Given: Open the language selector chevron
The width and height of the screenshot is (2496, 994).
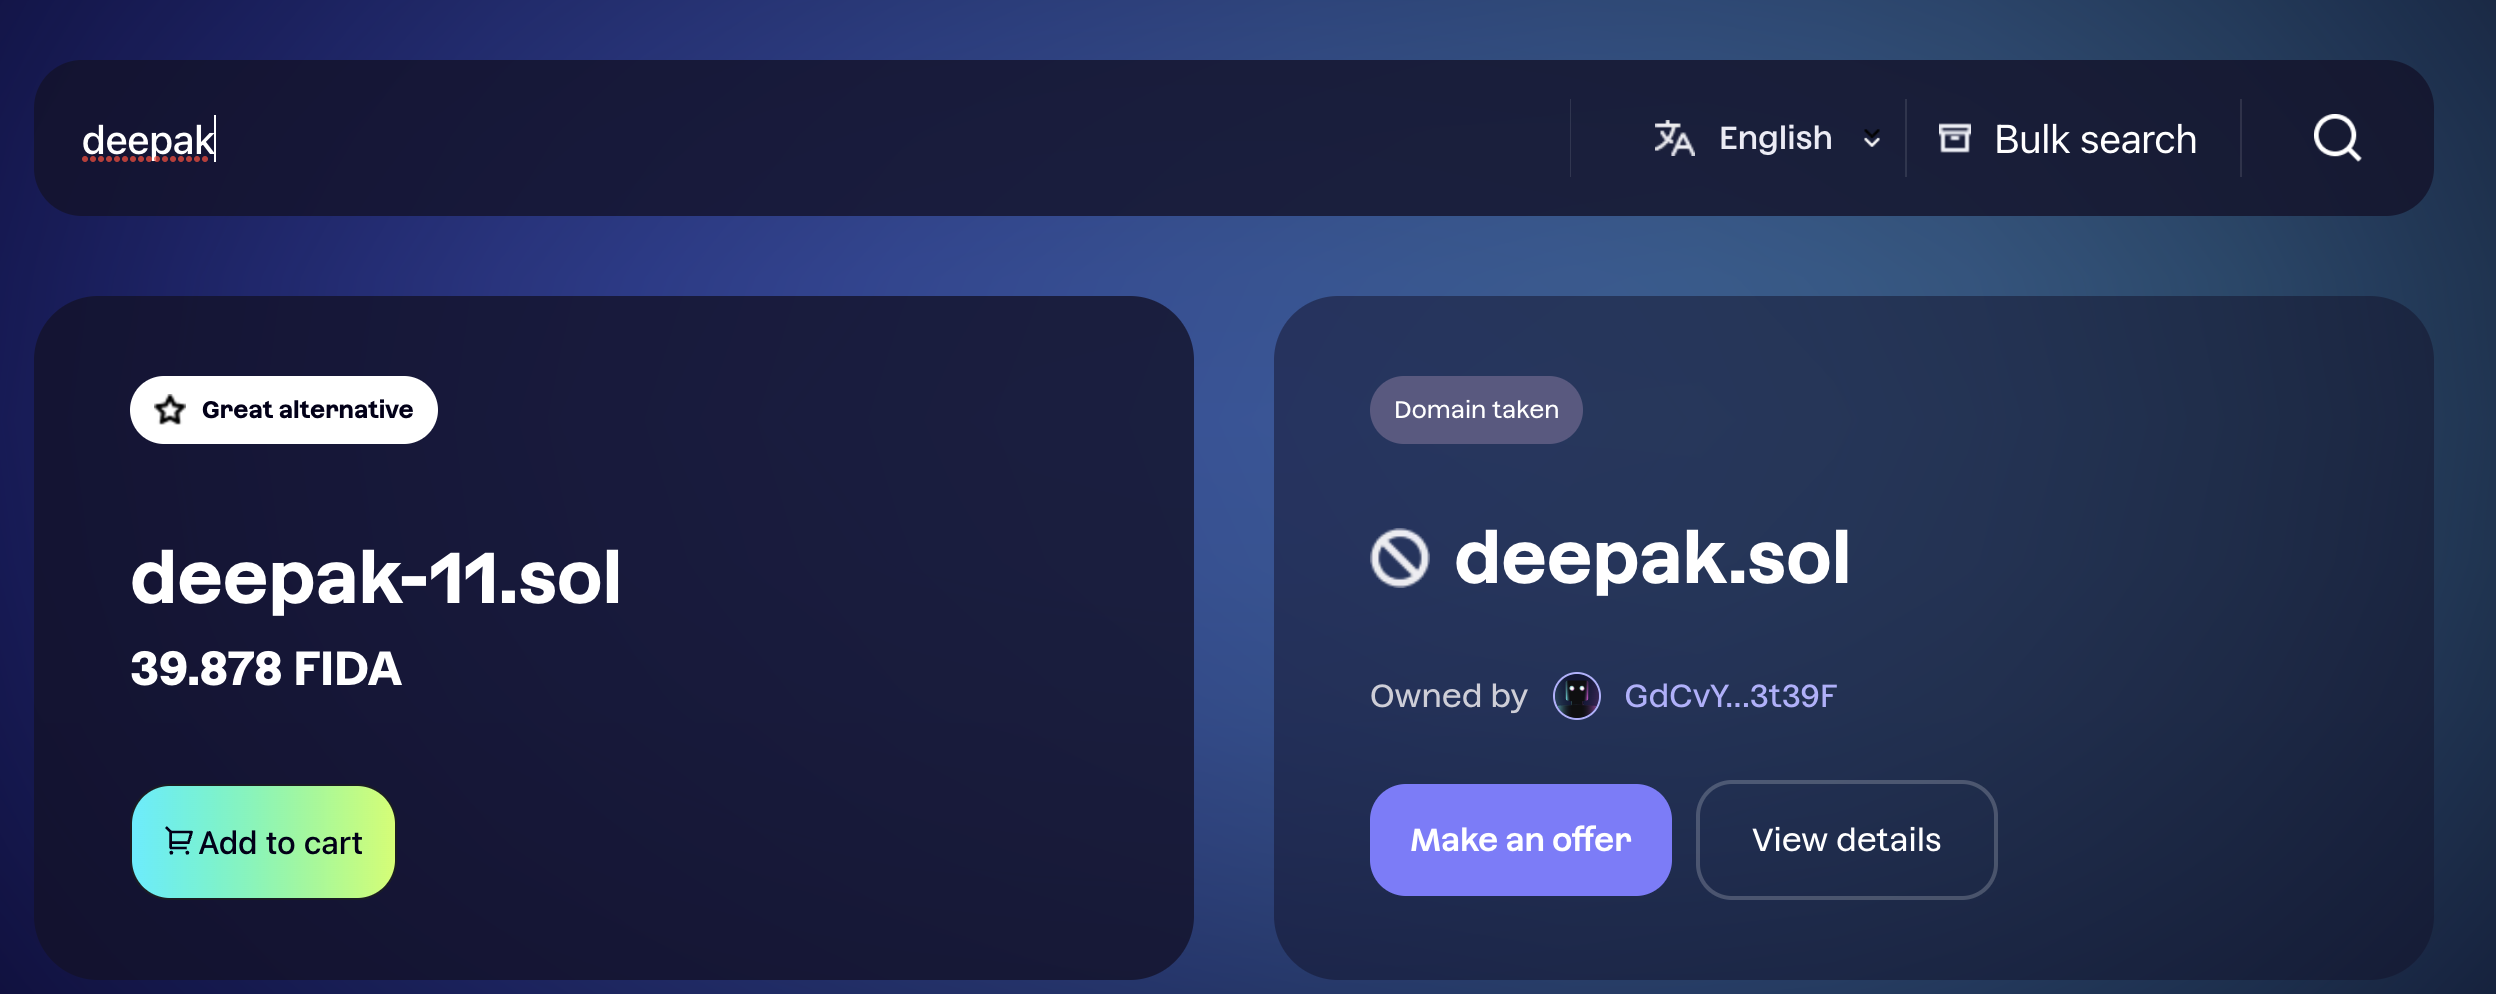Looking at the screenshot, I should 1872,139.
